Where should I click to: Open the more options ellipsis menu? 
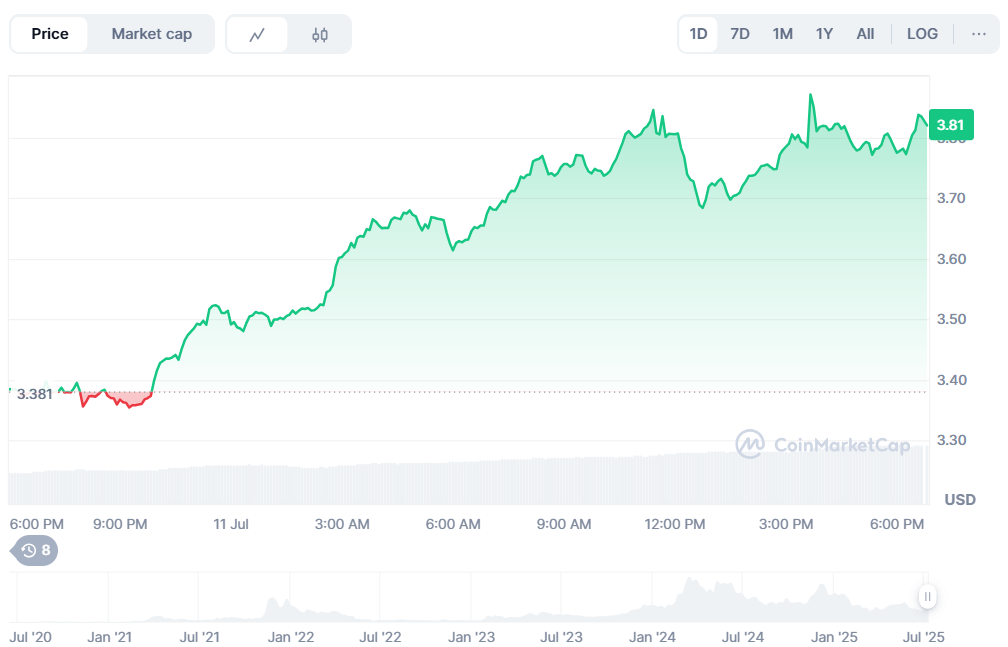point(978,34)
